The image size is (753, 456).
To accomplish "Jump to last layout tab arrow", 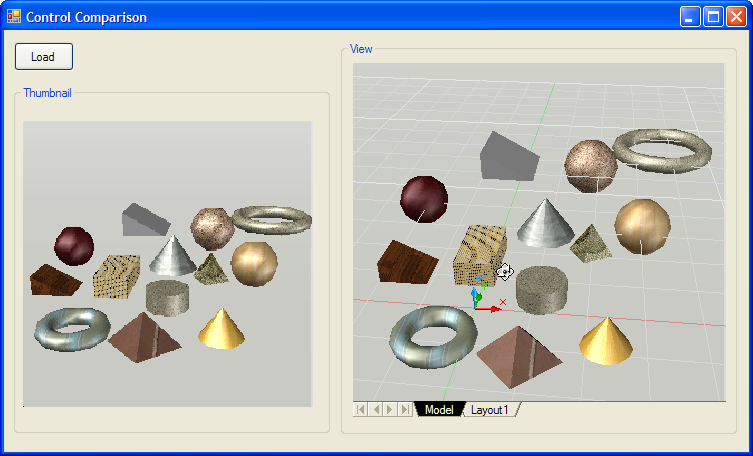I will click(x=405, y=410).
